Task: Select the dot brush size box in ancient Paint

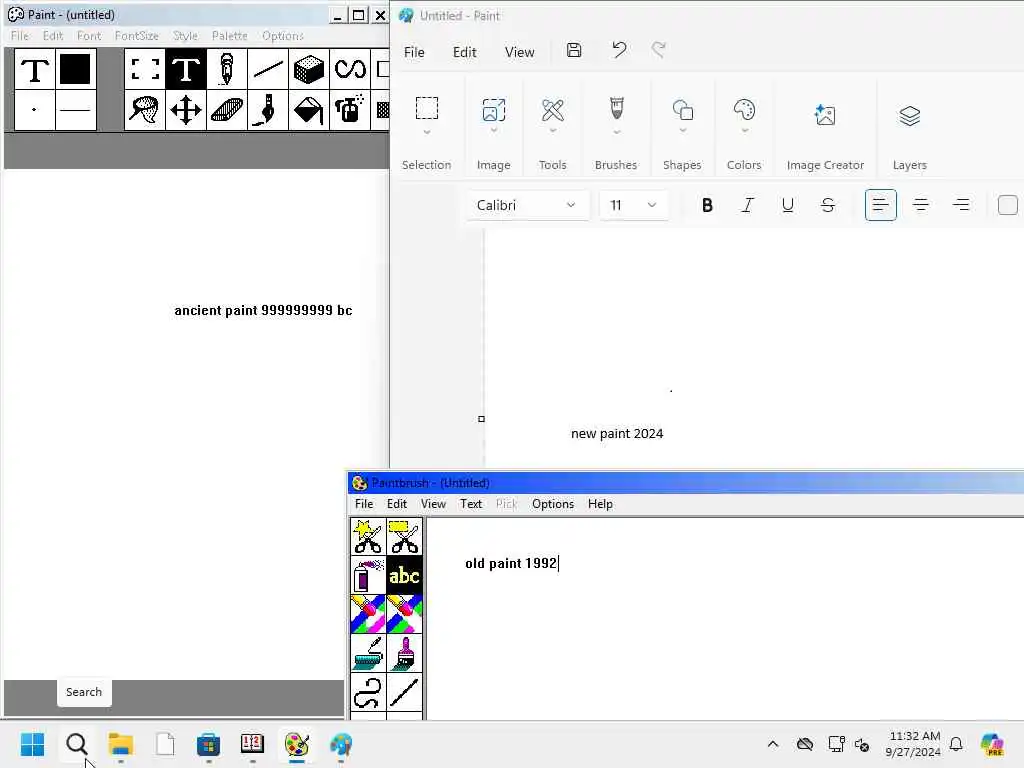Action: pyautogui.click(x=35, y=110)
